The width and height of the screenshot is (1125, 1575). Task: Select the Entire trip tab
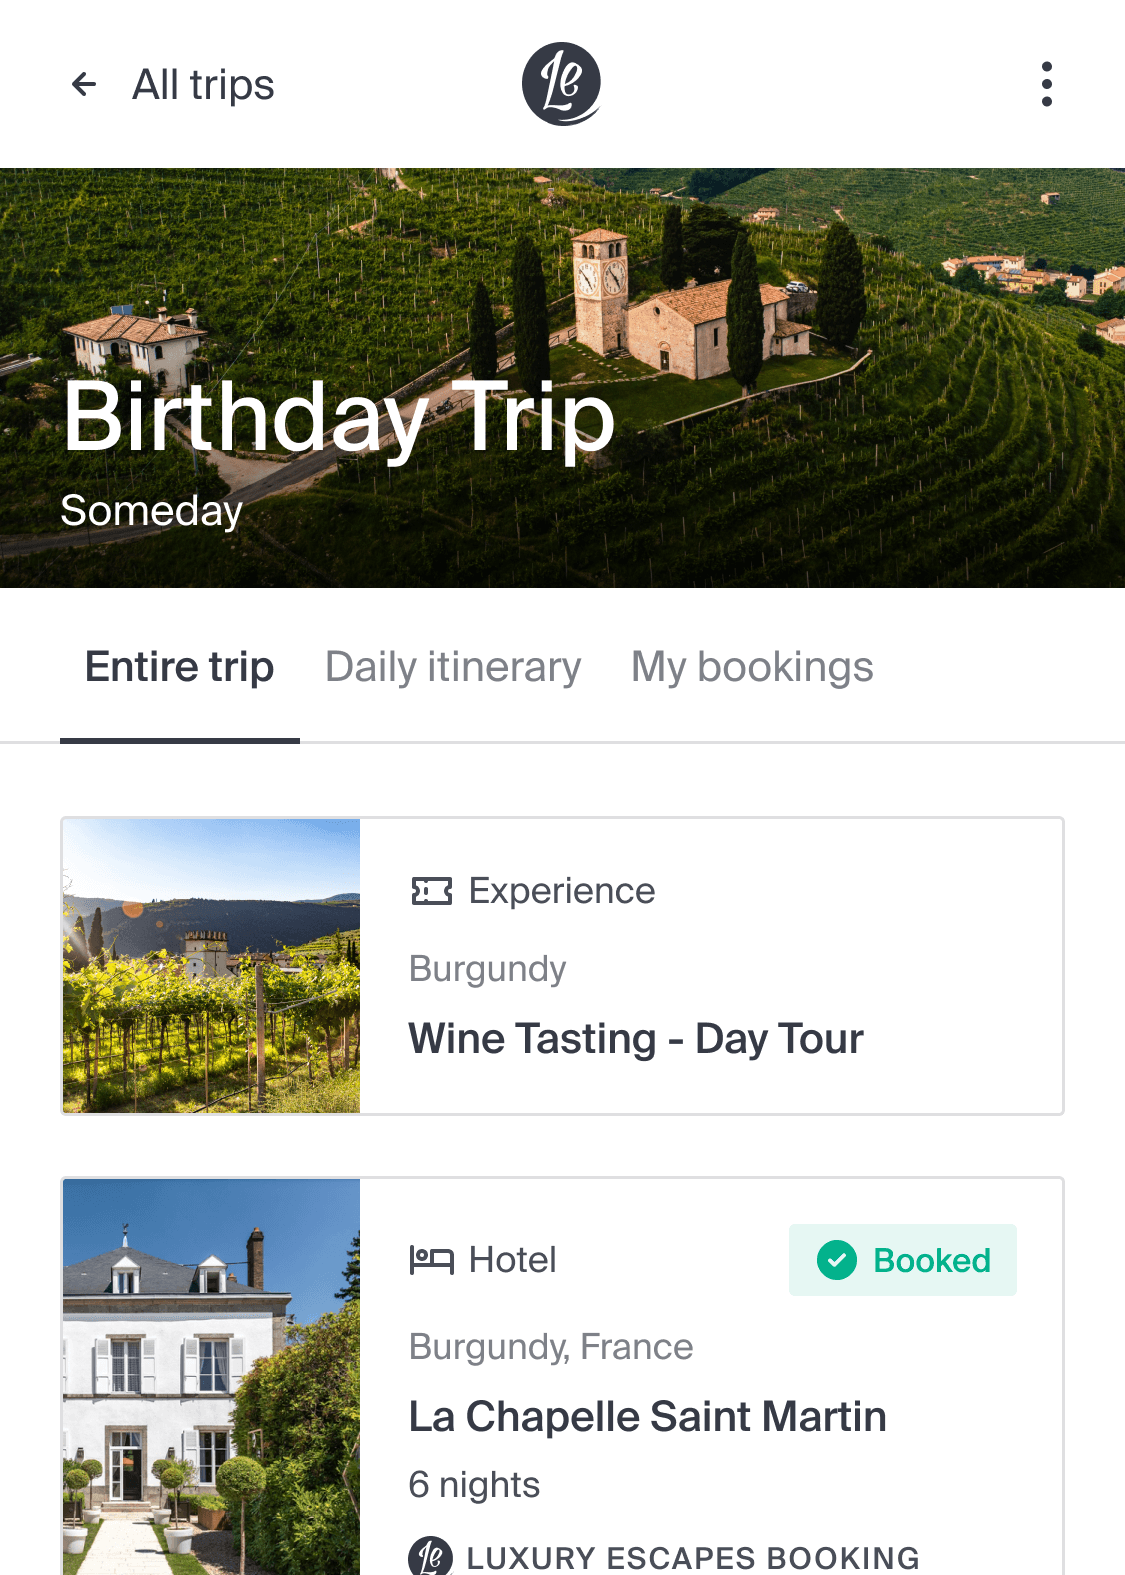(180, 667)
